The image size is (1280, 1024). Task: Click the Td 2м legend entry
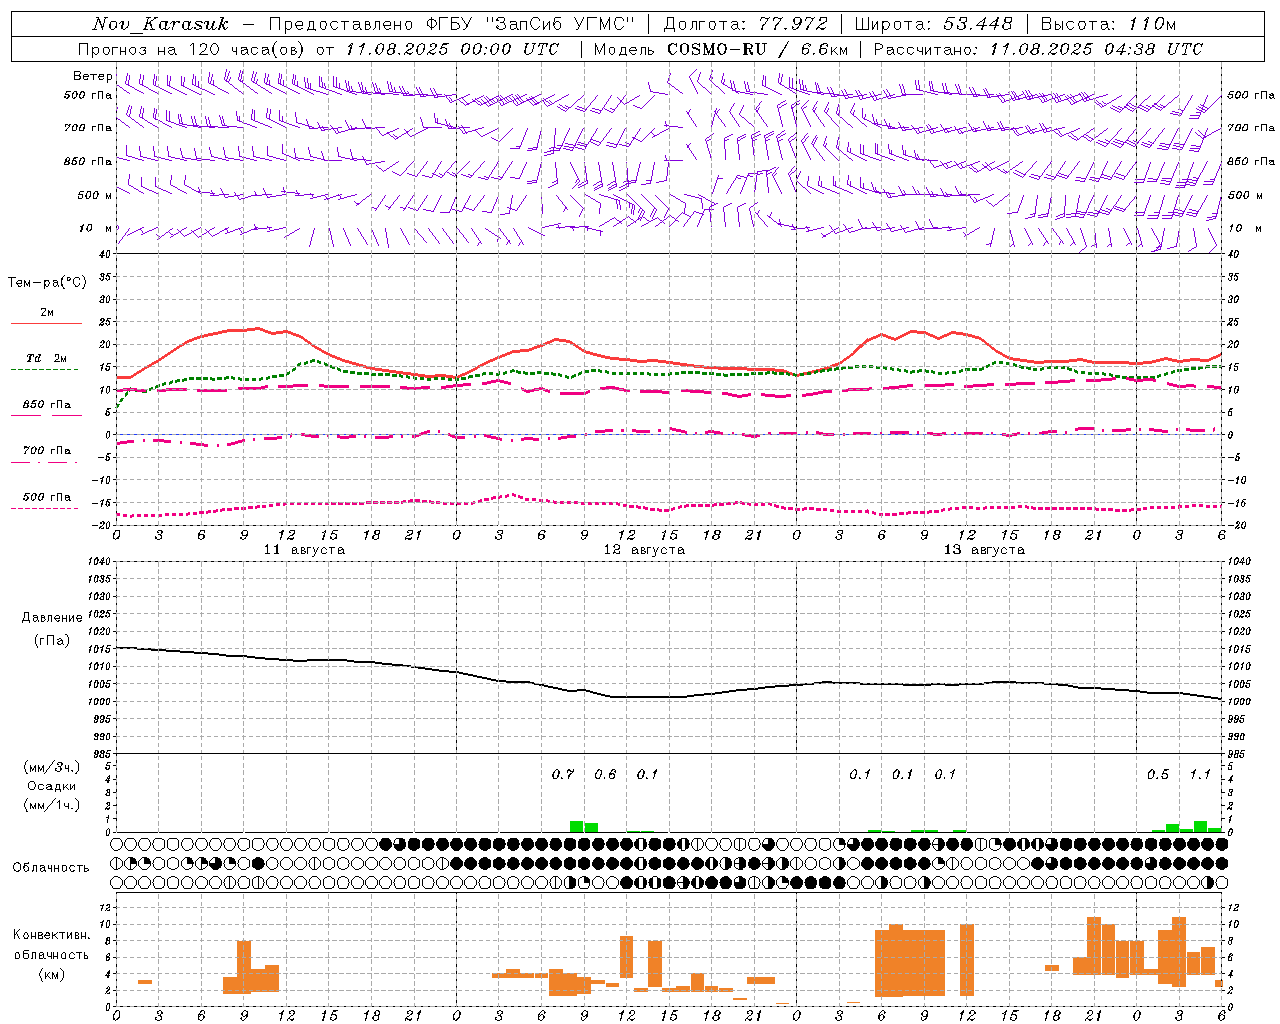(47, 358)
